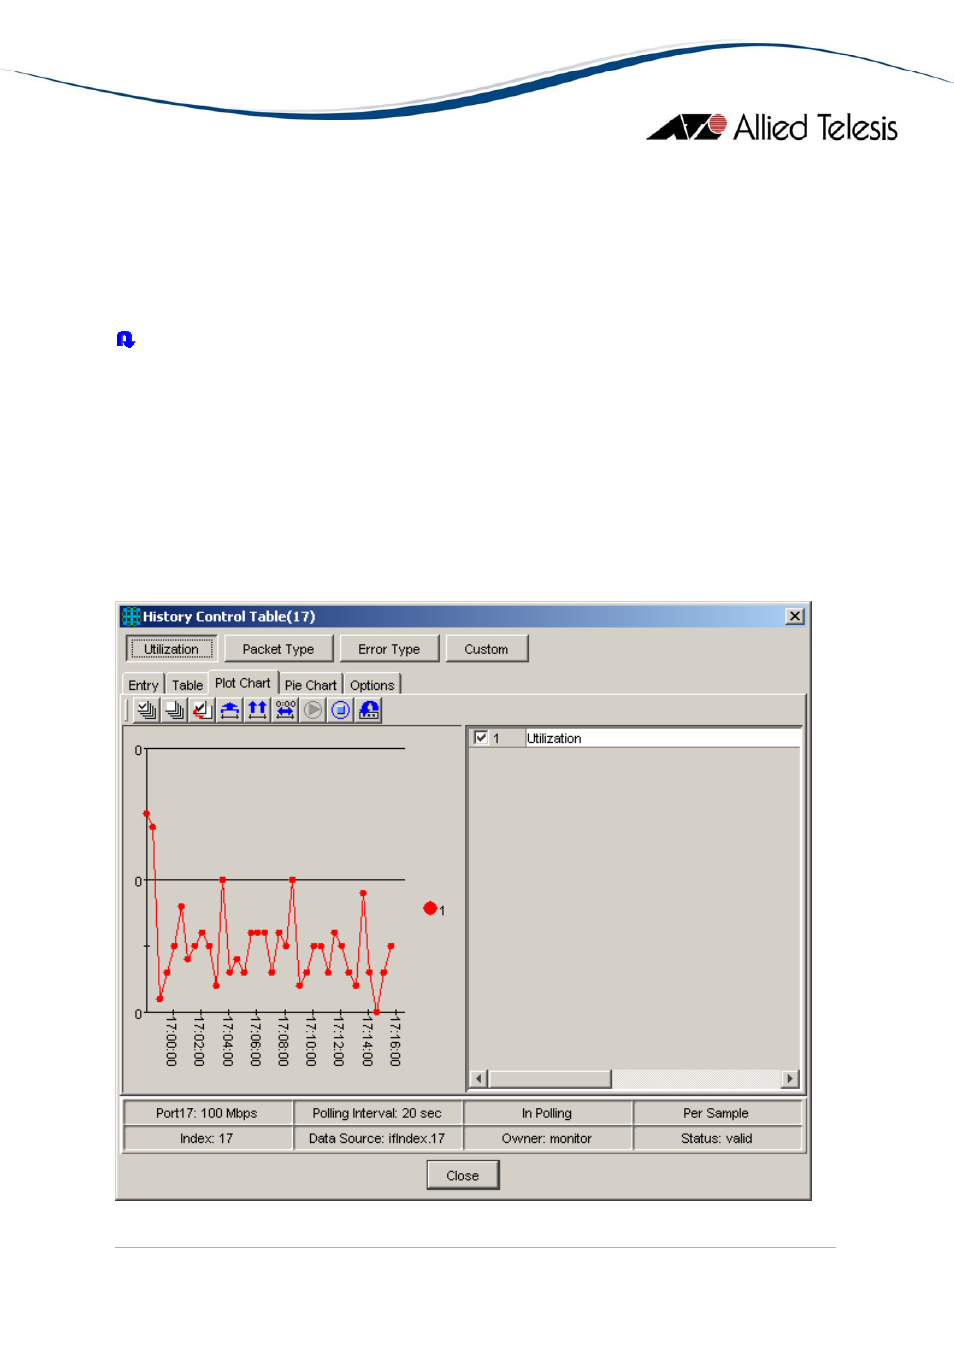
Task: Switch to the Table tab
Action: coord(187,685)
